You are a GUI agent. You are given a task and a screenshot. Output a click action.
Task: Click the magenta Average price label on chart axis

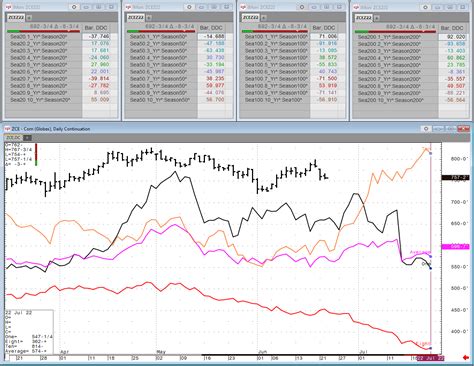[x=455, y=247]
